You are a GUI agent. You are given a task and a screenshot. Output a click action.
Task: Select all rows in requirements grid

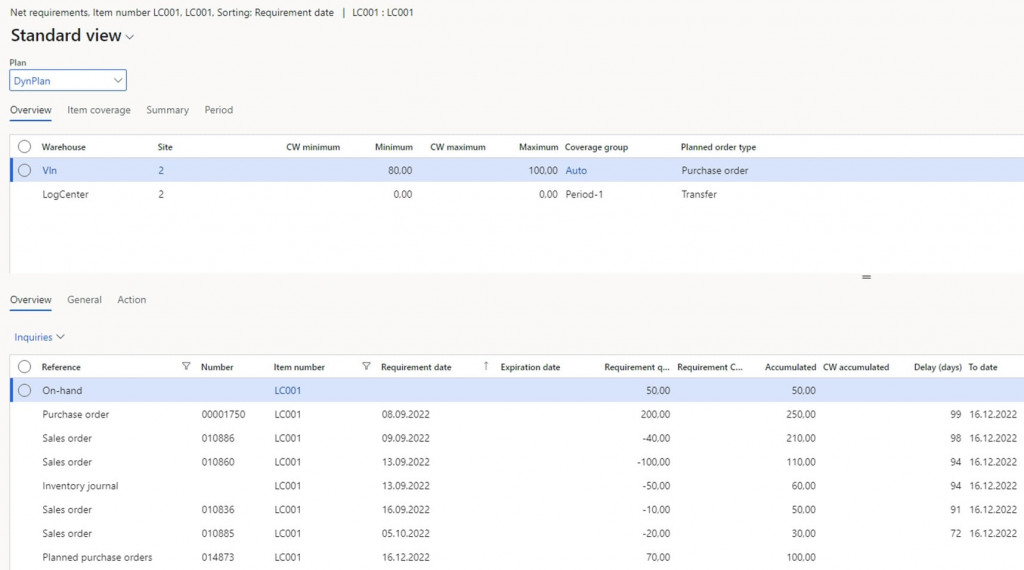coord(25,367)
